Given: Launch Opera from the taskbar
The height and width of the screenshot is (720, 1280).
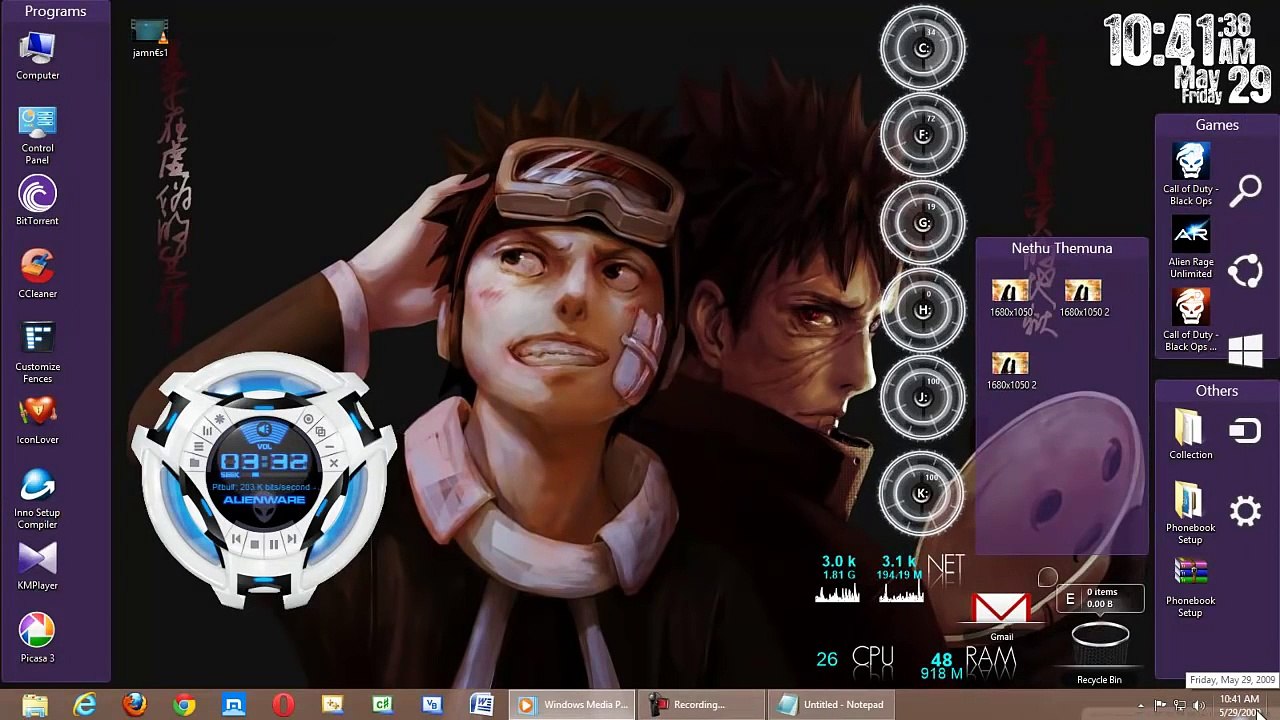Looking at the screenshot, I should coord(283,705).
